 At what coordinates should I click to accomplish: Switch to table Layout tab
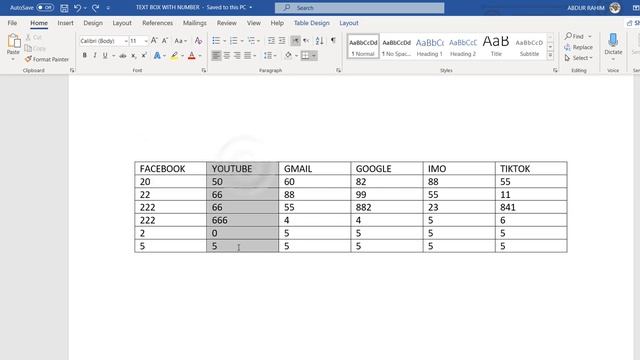tap(349, 23)
